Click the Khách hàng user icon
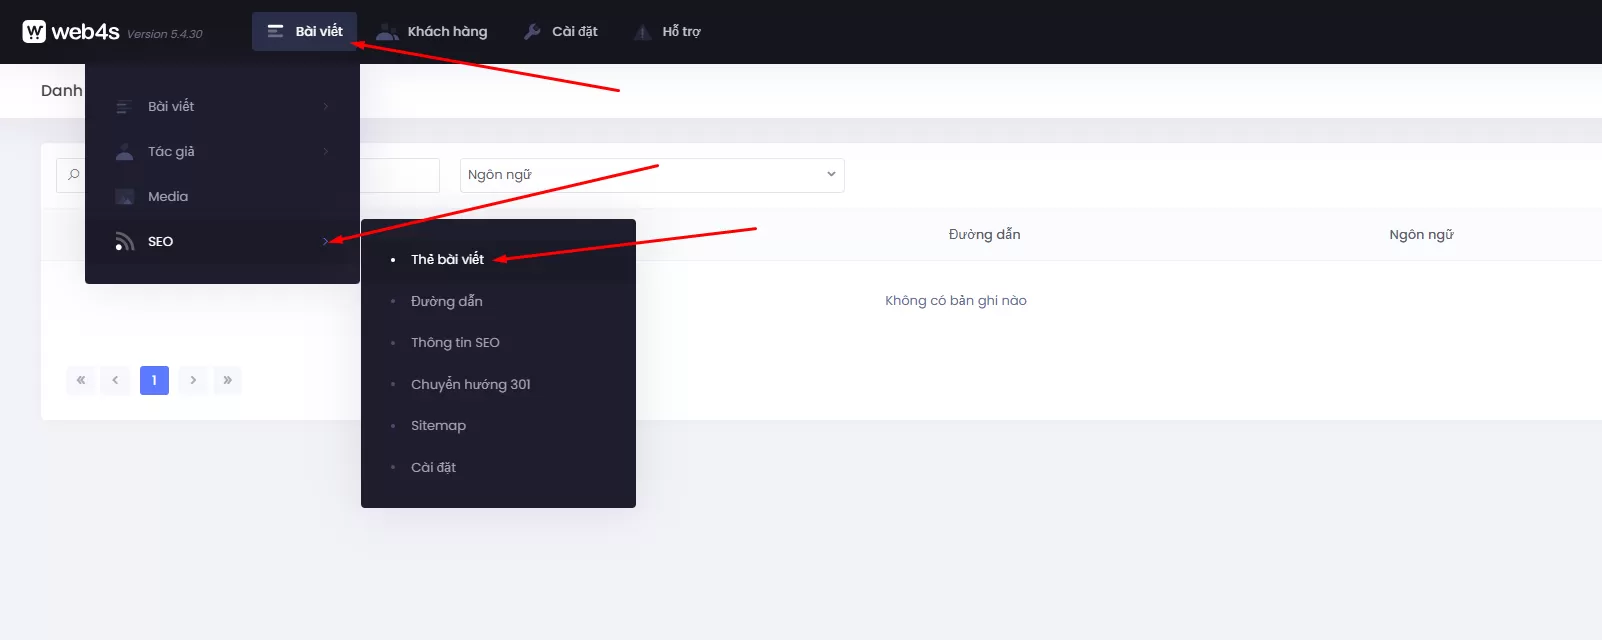 [387, 32]
